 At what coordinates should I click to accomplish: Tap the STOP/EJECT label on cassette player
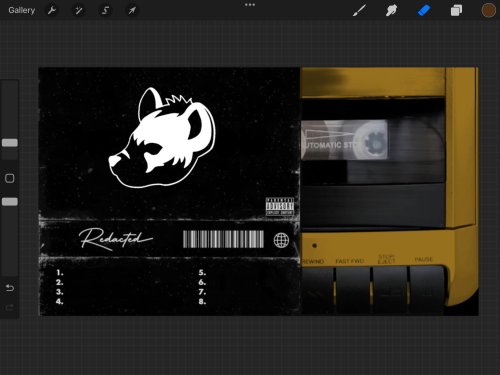point(386,259)
